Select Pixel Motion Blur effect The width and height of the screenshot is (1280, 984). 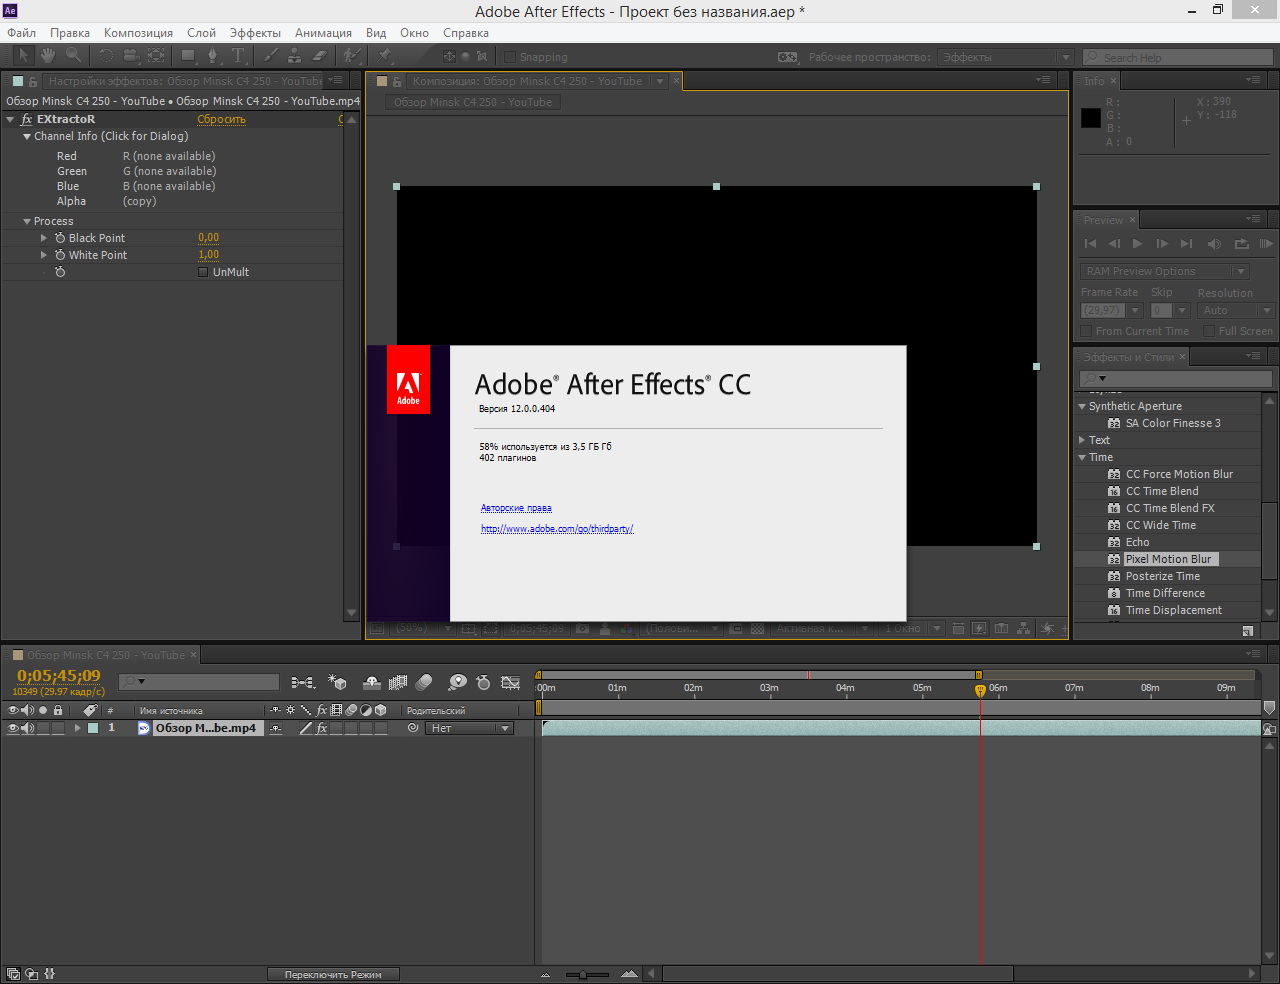pos(1168,559)
